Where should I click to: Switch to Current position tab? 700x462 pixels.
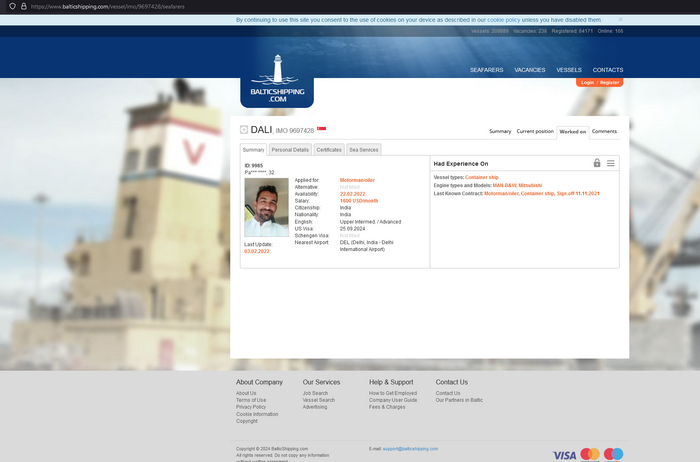click(x=535, y=131)
